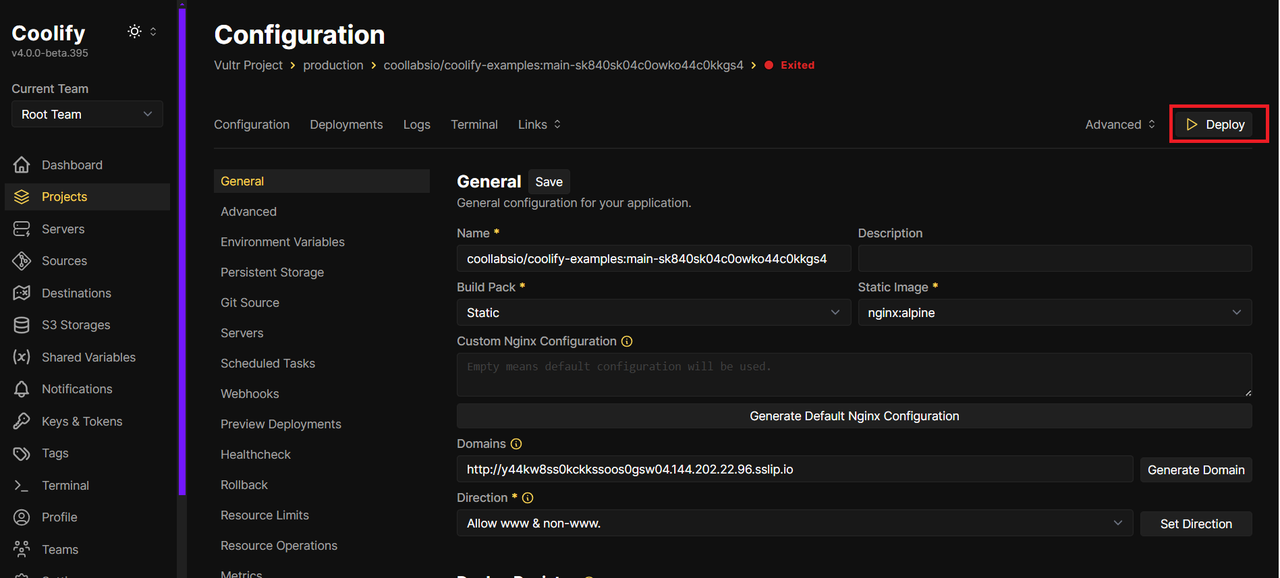
Task: Click the Destinations icon in sidebar
Action: [x=21, y=293]
